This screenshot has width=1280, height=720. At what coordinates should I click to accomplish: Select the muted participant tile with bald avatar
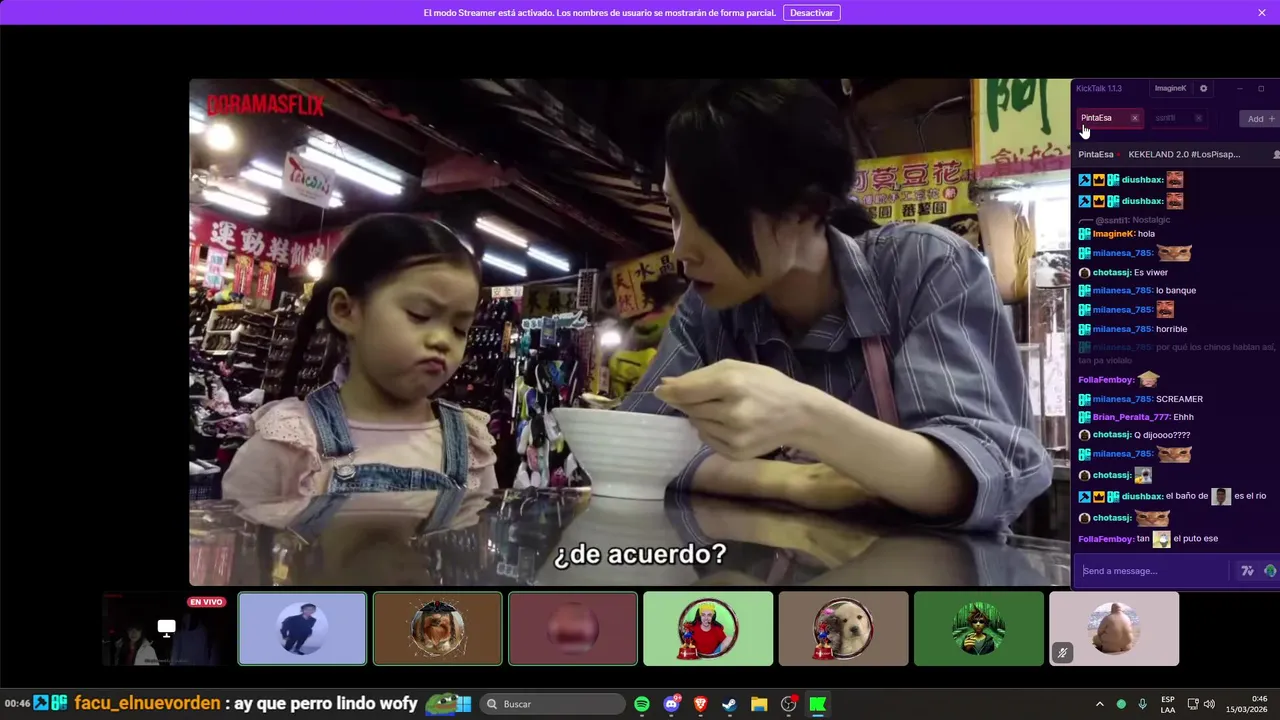pos(1114,629)
